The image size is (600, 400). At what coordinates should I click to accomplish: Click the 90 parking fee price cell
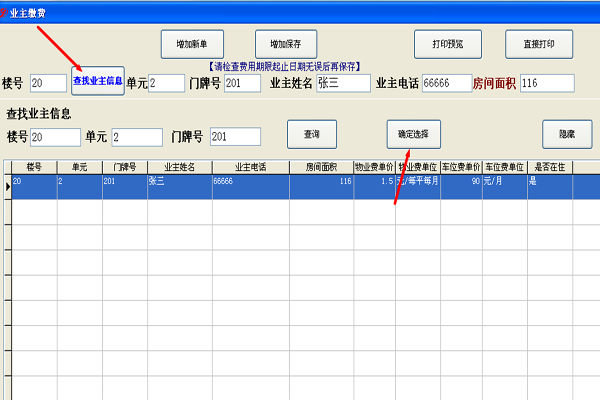[461, 187]
